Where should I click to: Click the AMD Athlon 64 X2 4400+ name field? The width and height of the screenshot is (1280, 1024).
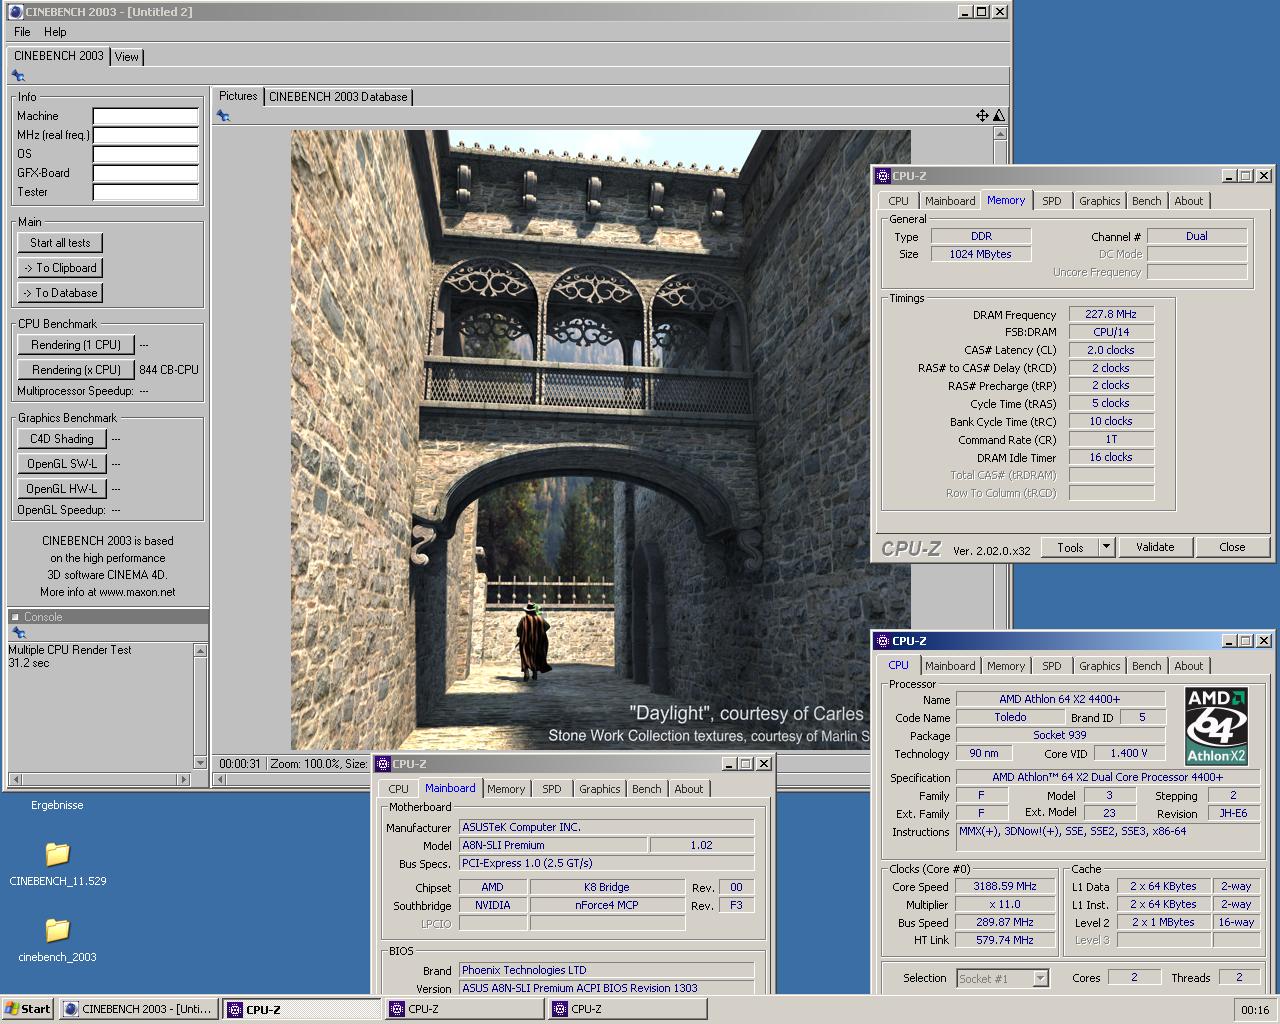click(1060, 699)
